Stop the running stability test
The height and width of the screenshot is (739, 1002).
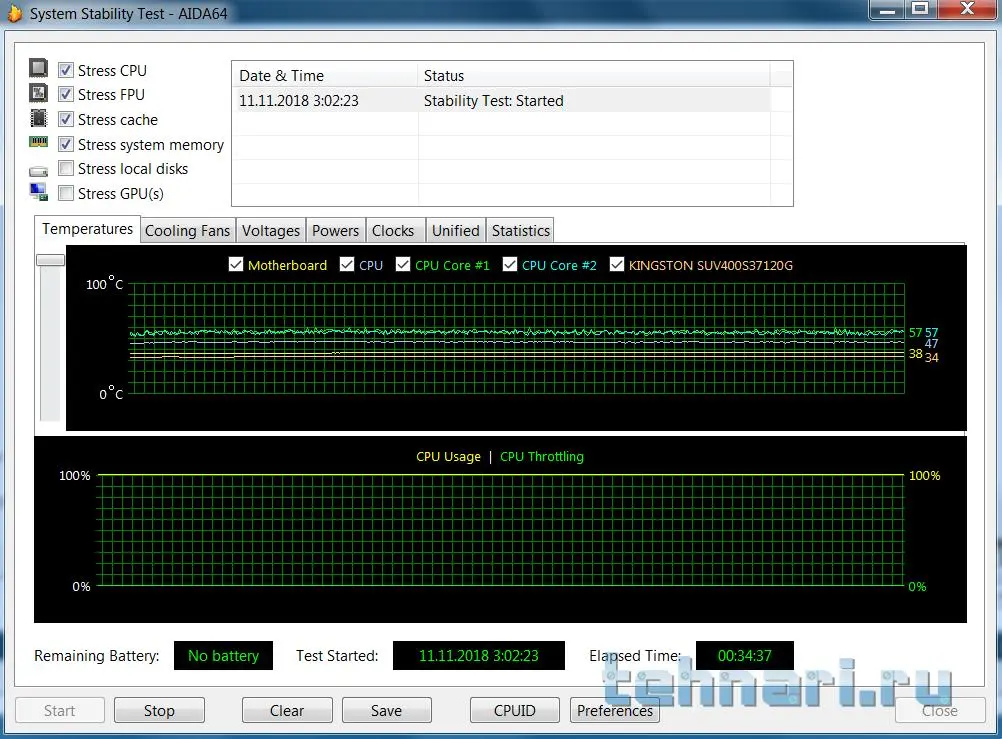pyautogui.click(x=159, y=711)
